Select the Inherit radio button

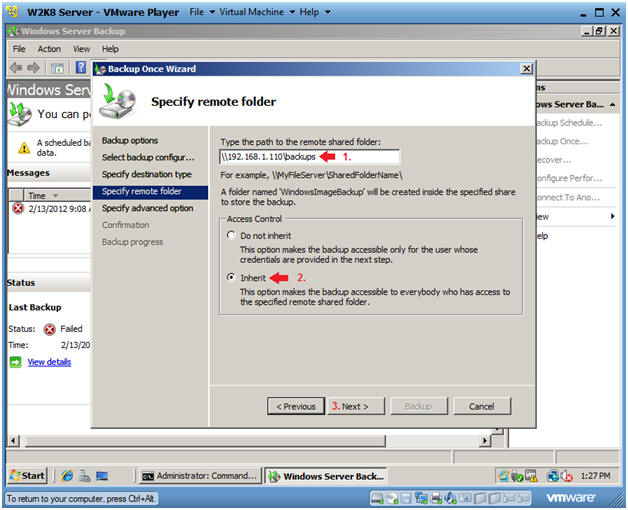[x=231, y=277]
